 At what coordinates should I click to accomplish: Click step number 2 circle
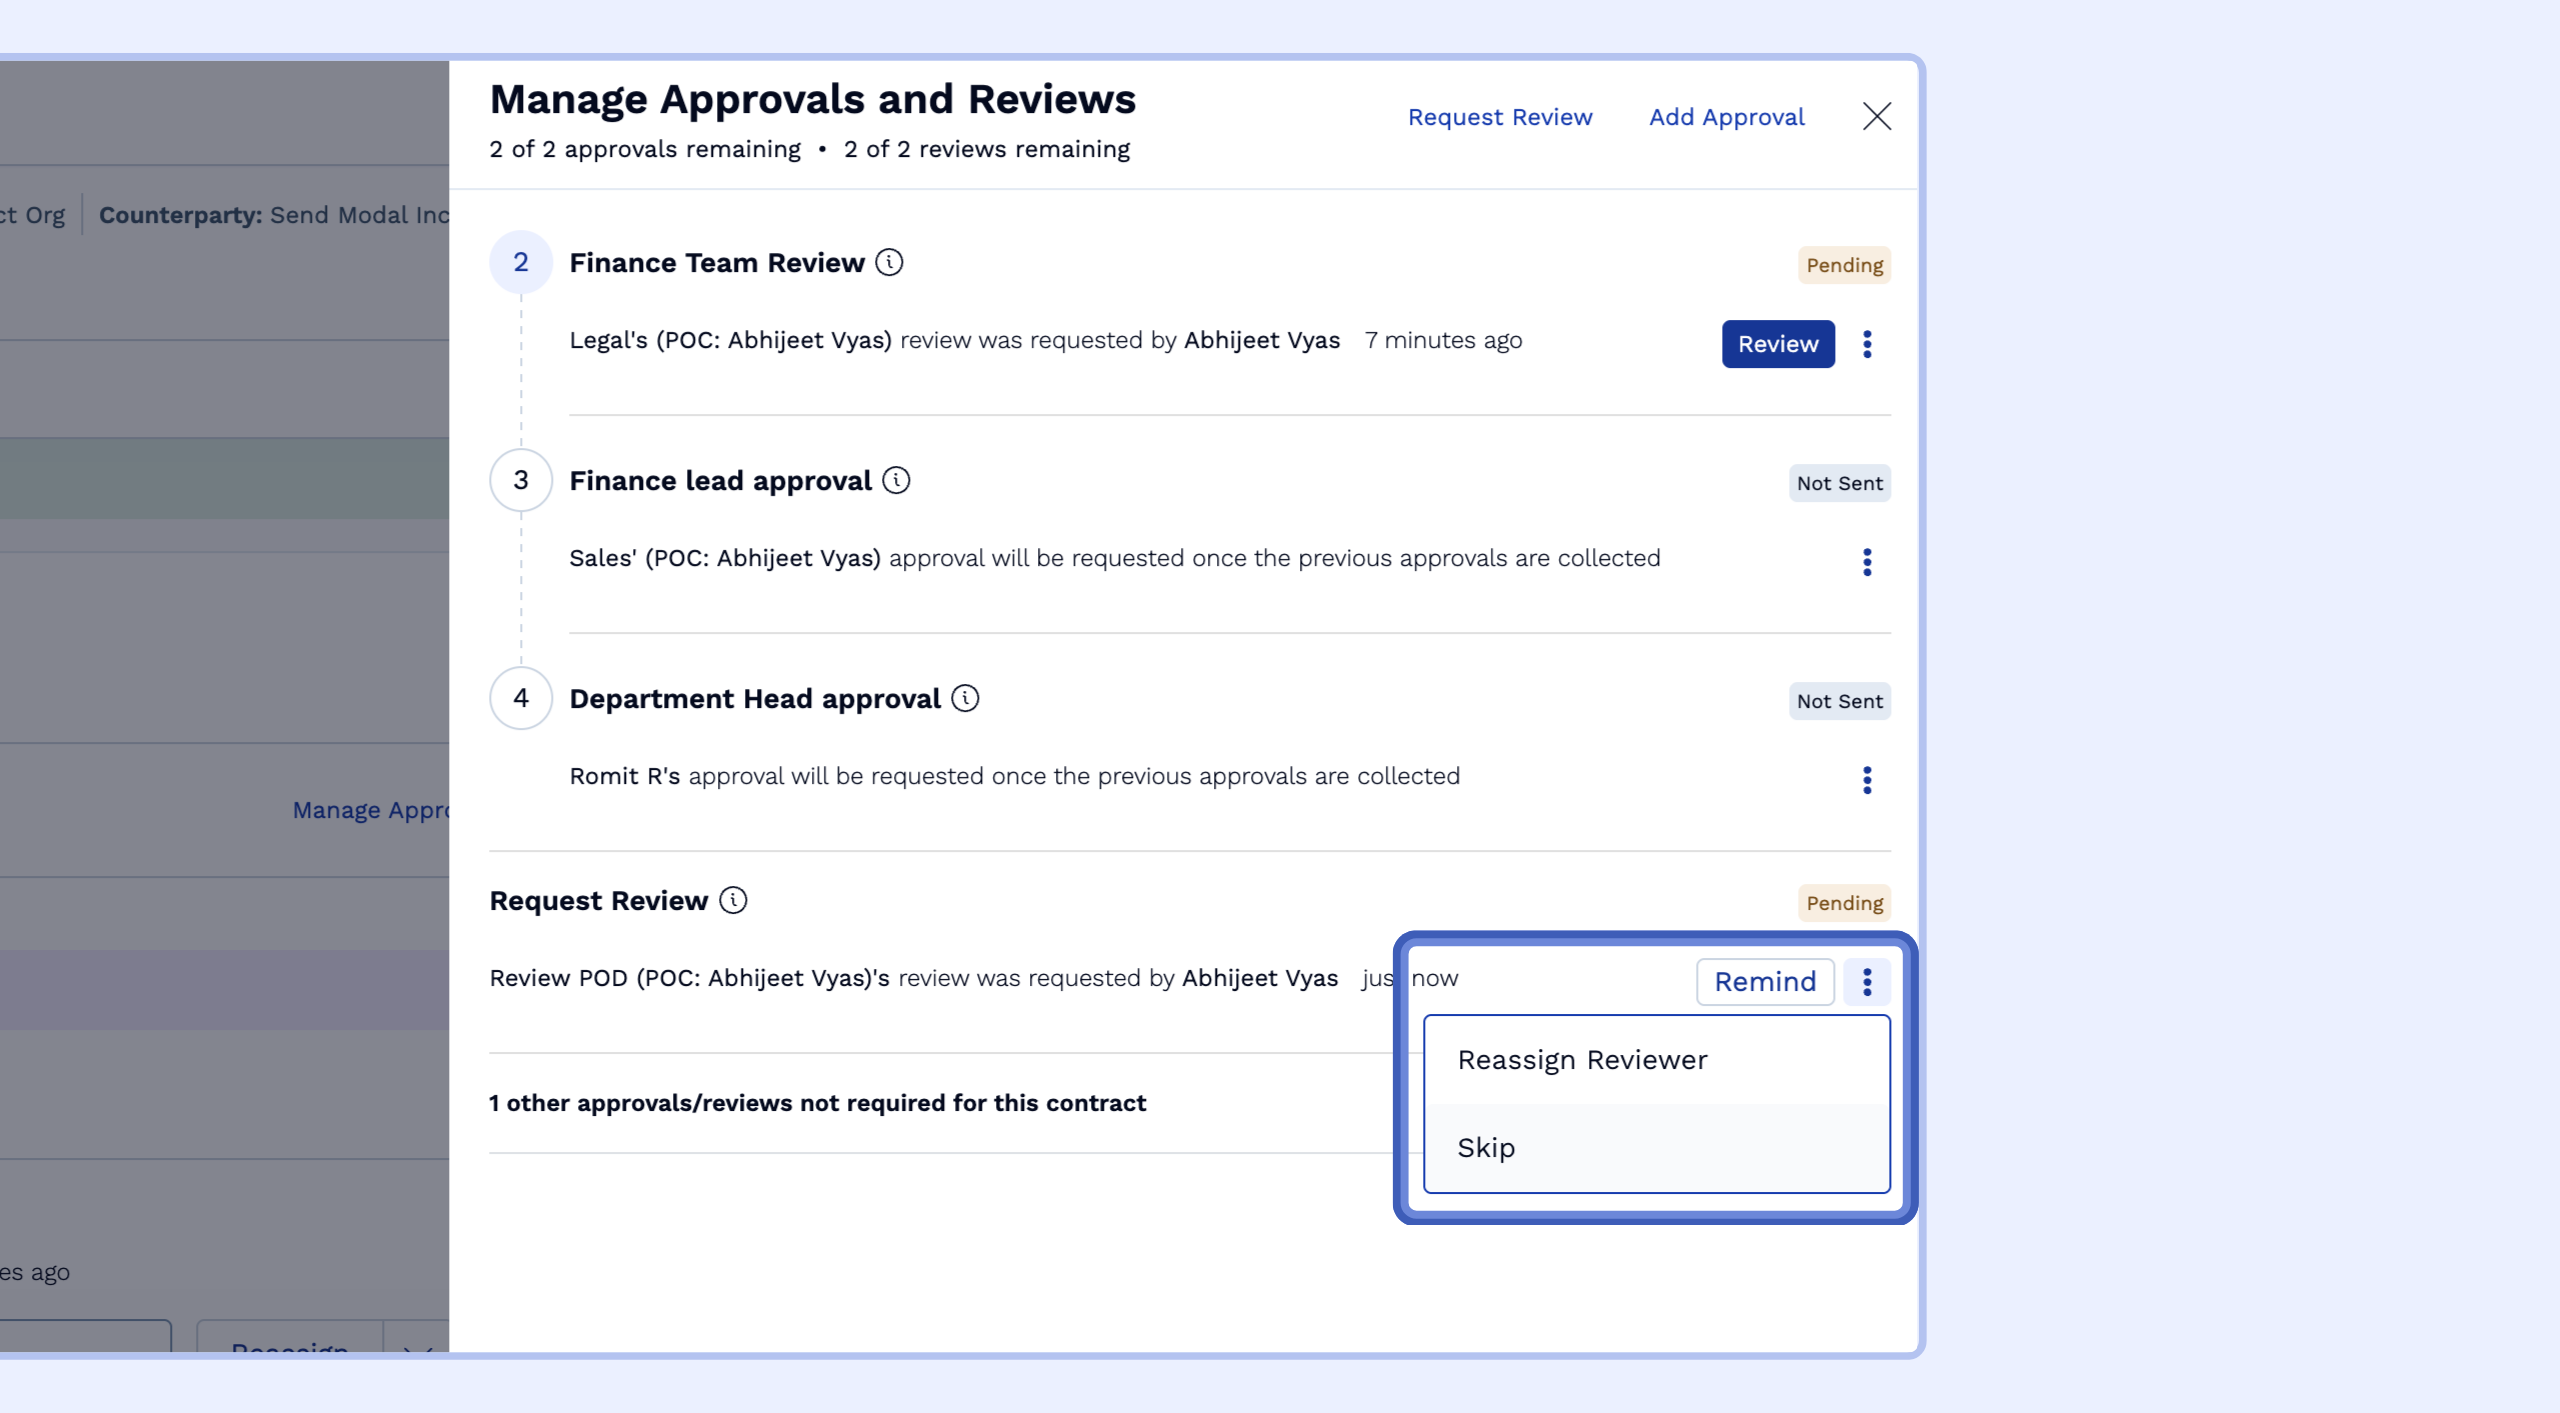click(x=520, y=262)
